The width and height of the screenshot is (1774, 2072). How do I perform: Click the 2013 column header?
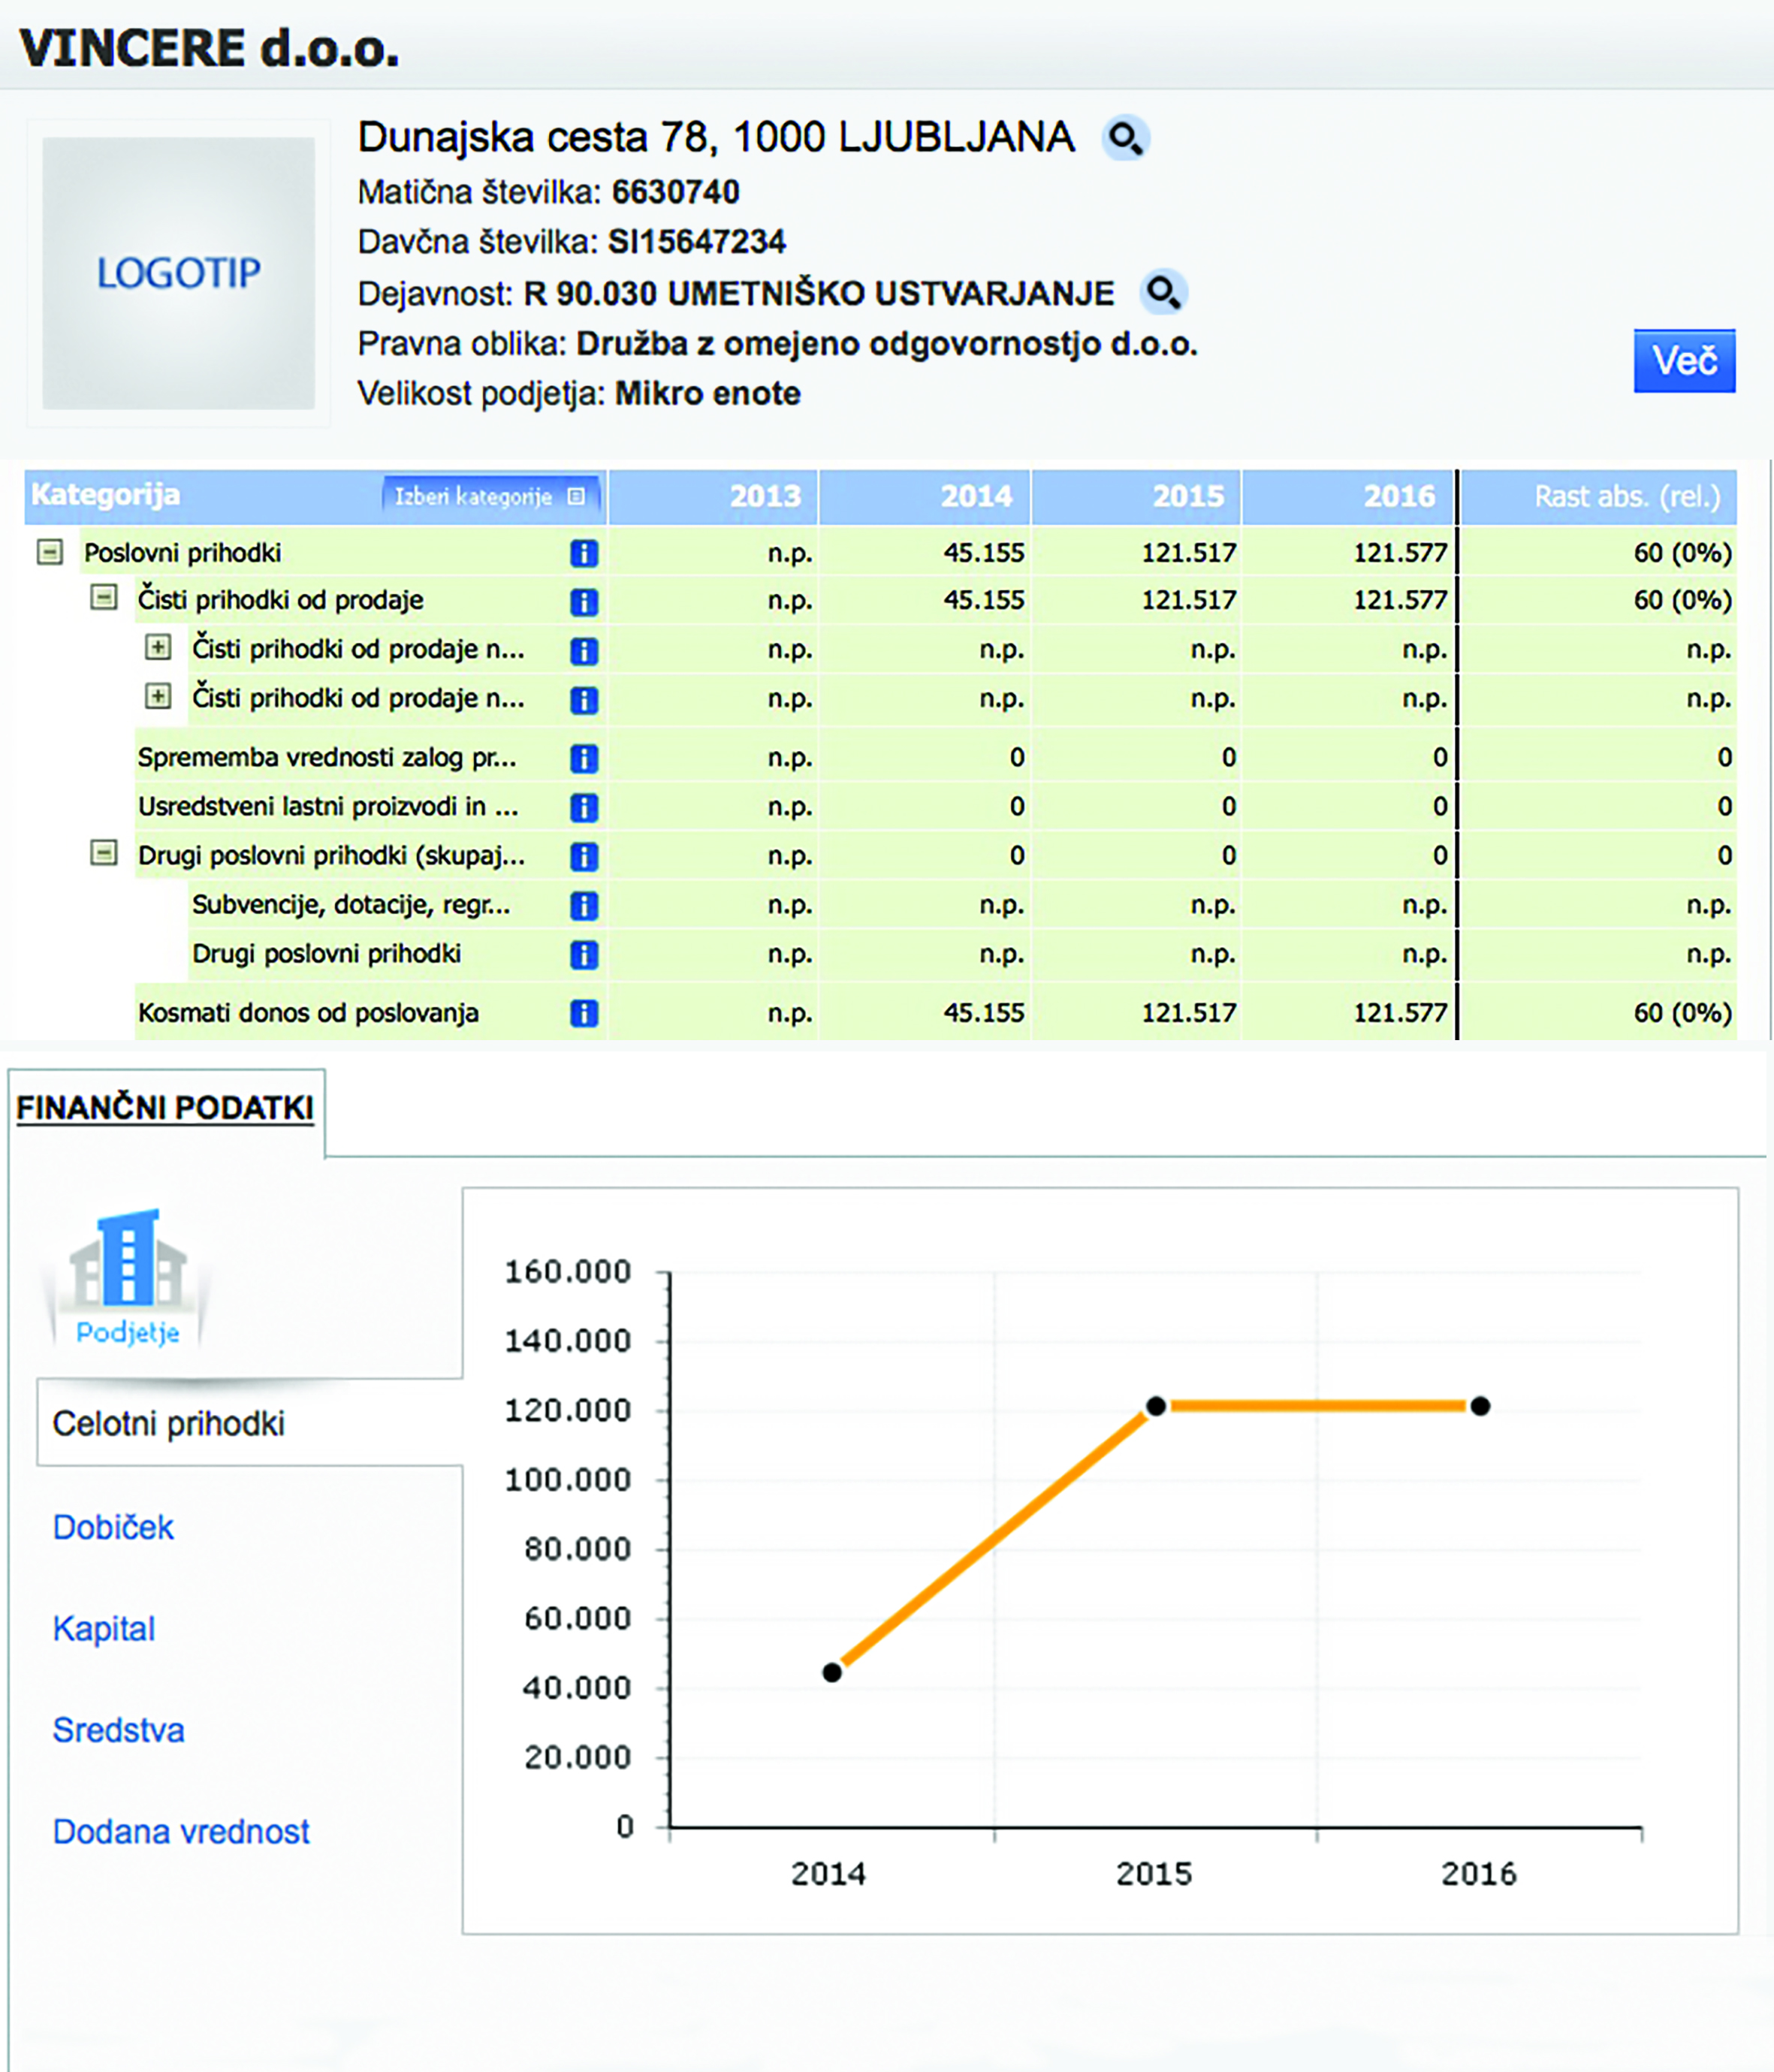tap(713, 496)
